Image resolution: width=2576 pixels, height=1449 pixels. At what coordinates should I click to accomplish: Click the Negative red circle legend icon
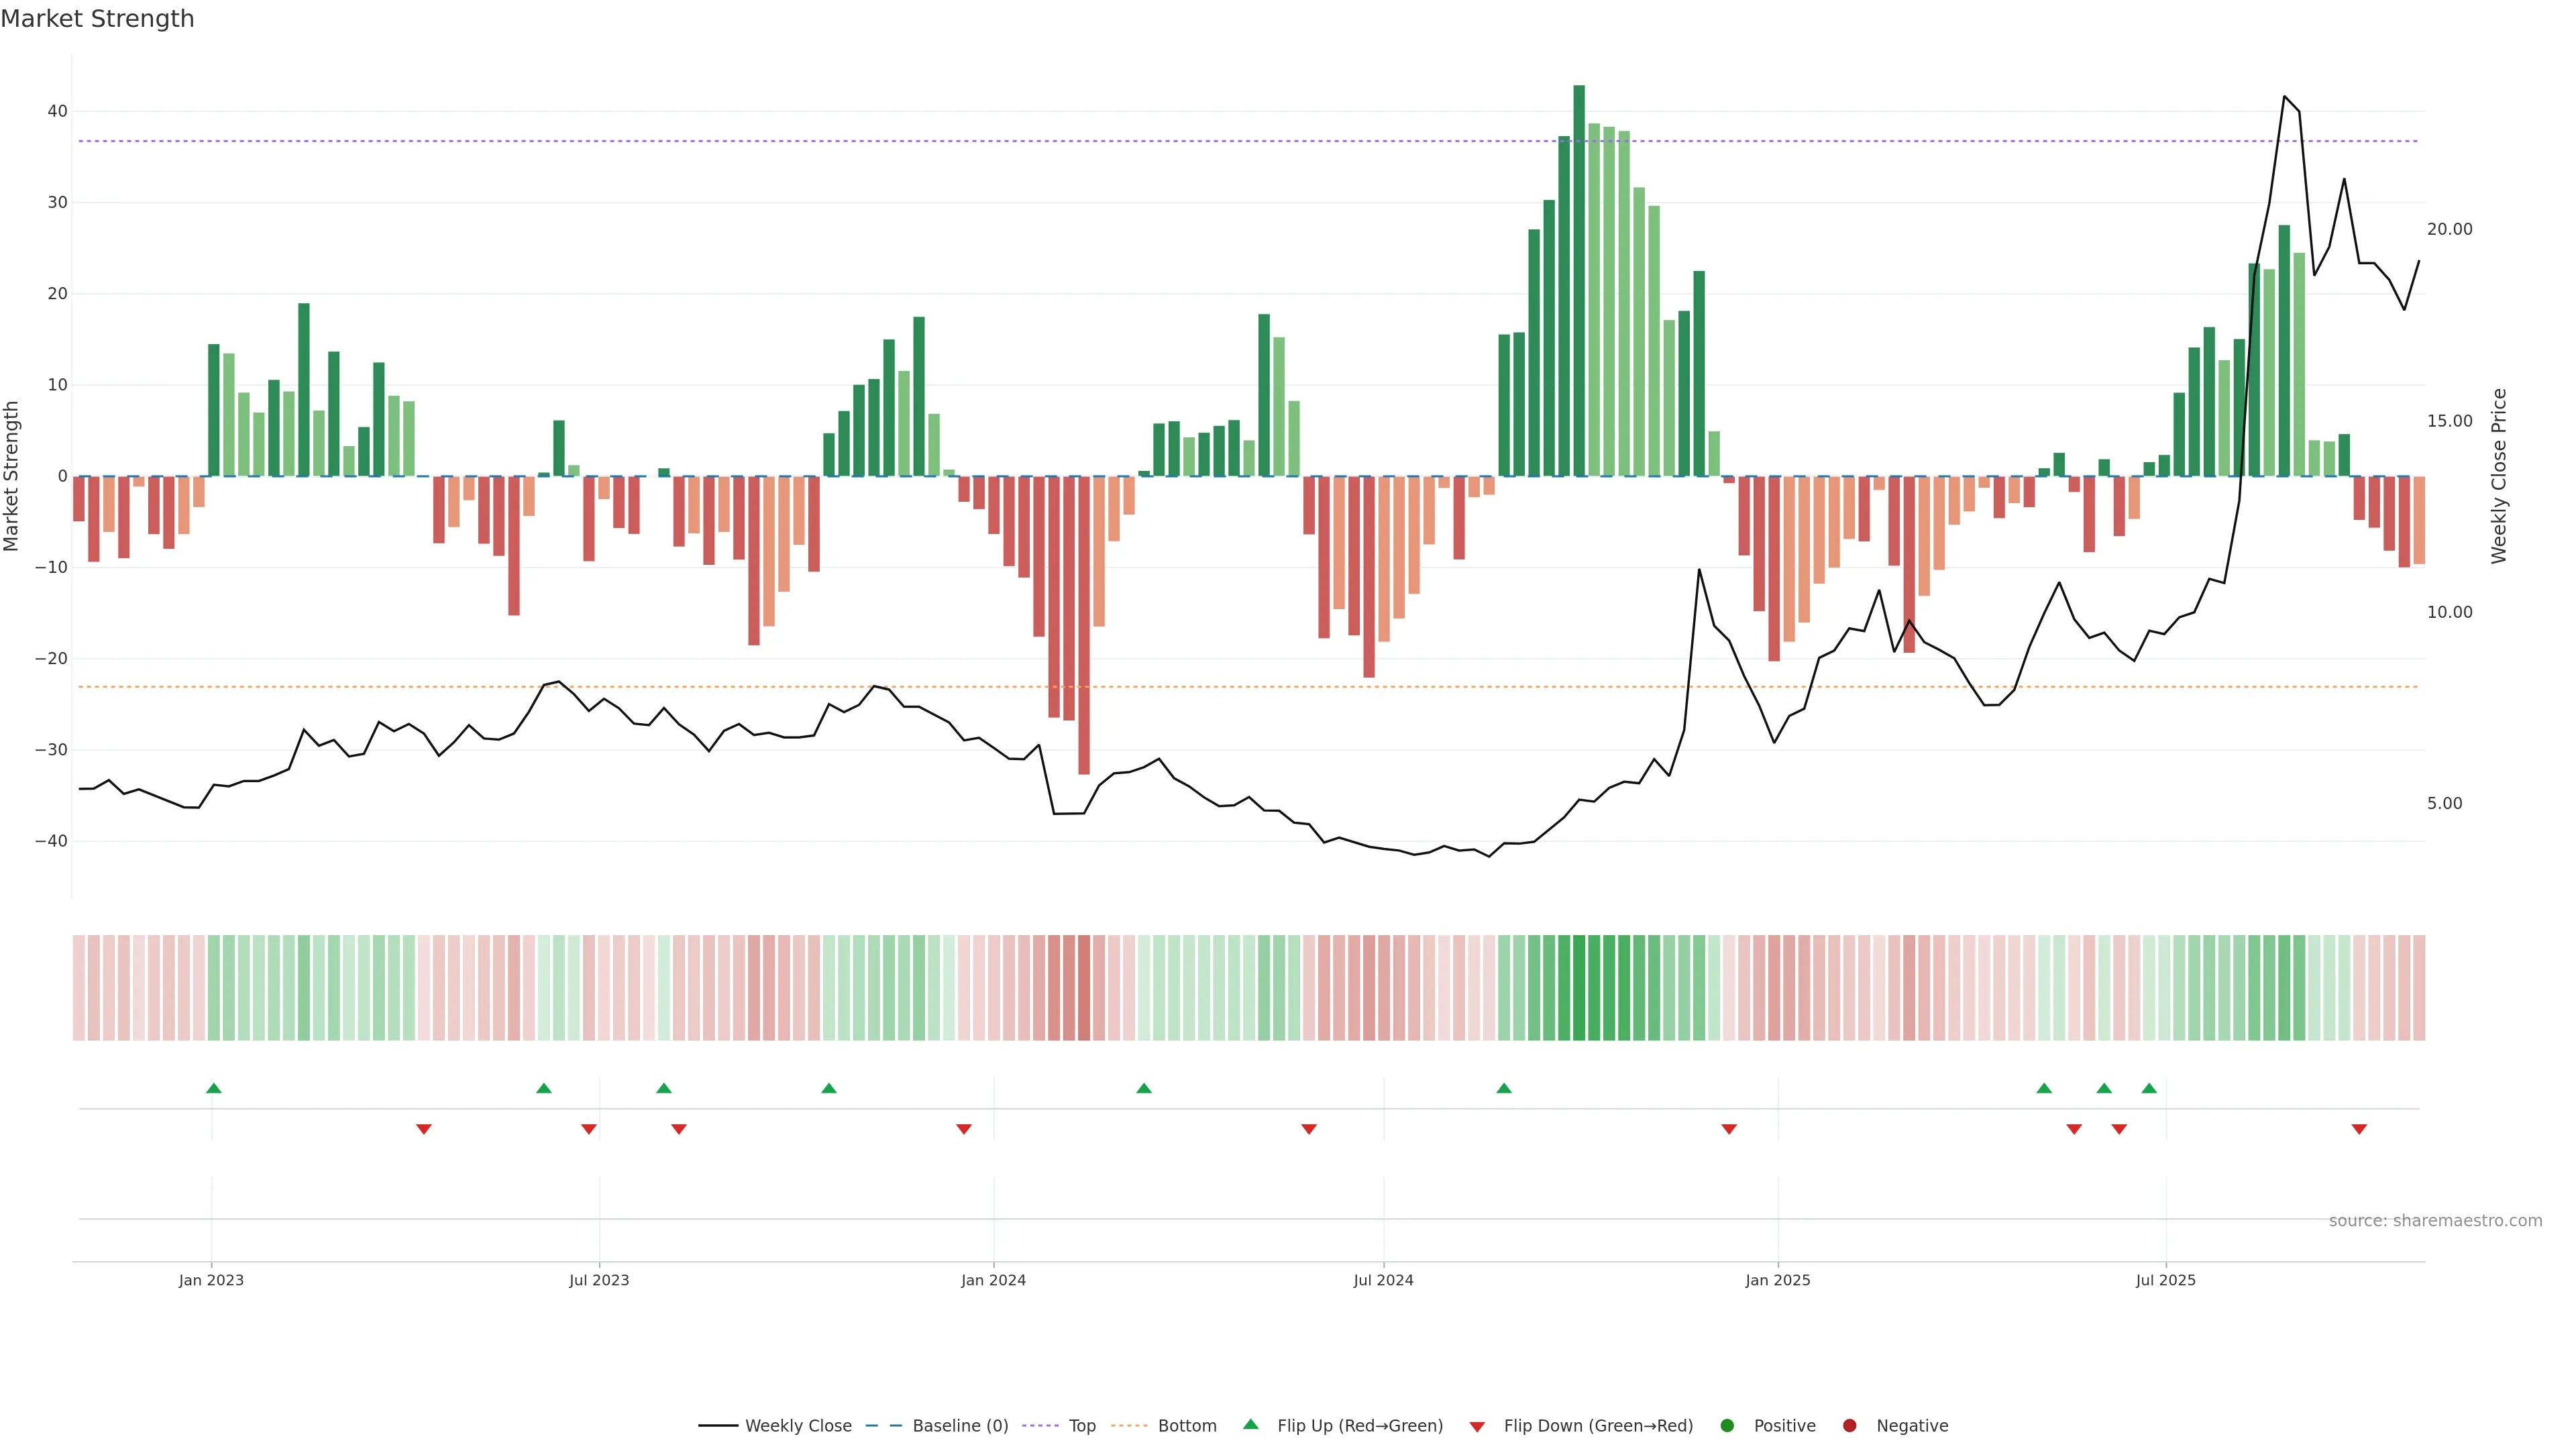point(1849,1426)
